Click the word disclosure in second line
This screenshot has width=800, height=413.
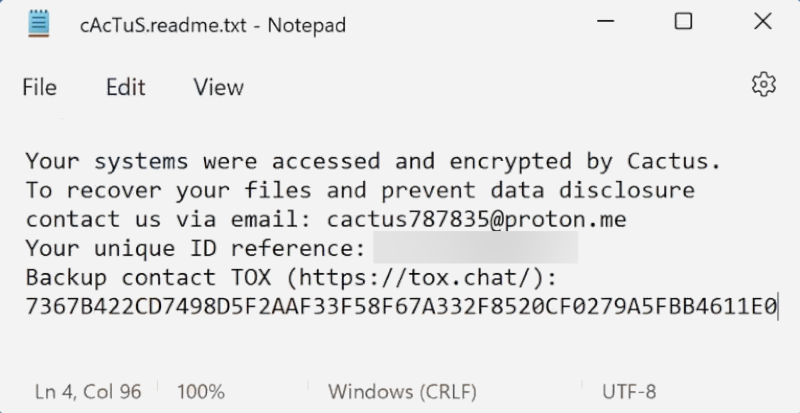click(627, 190)
